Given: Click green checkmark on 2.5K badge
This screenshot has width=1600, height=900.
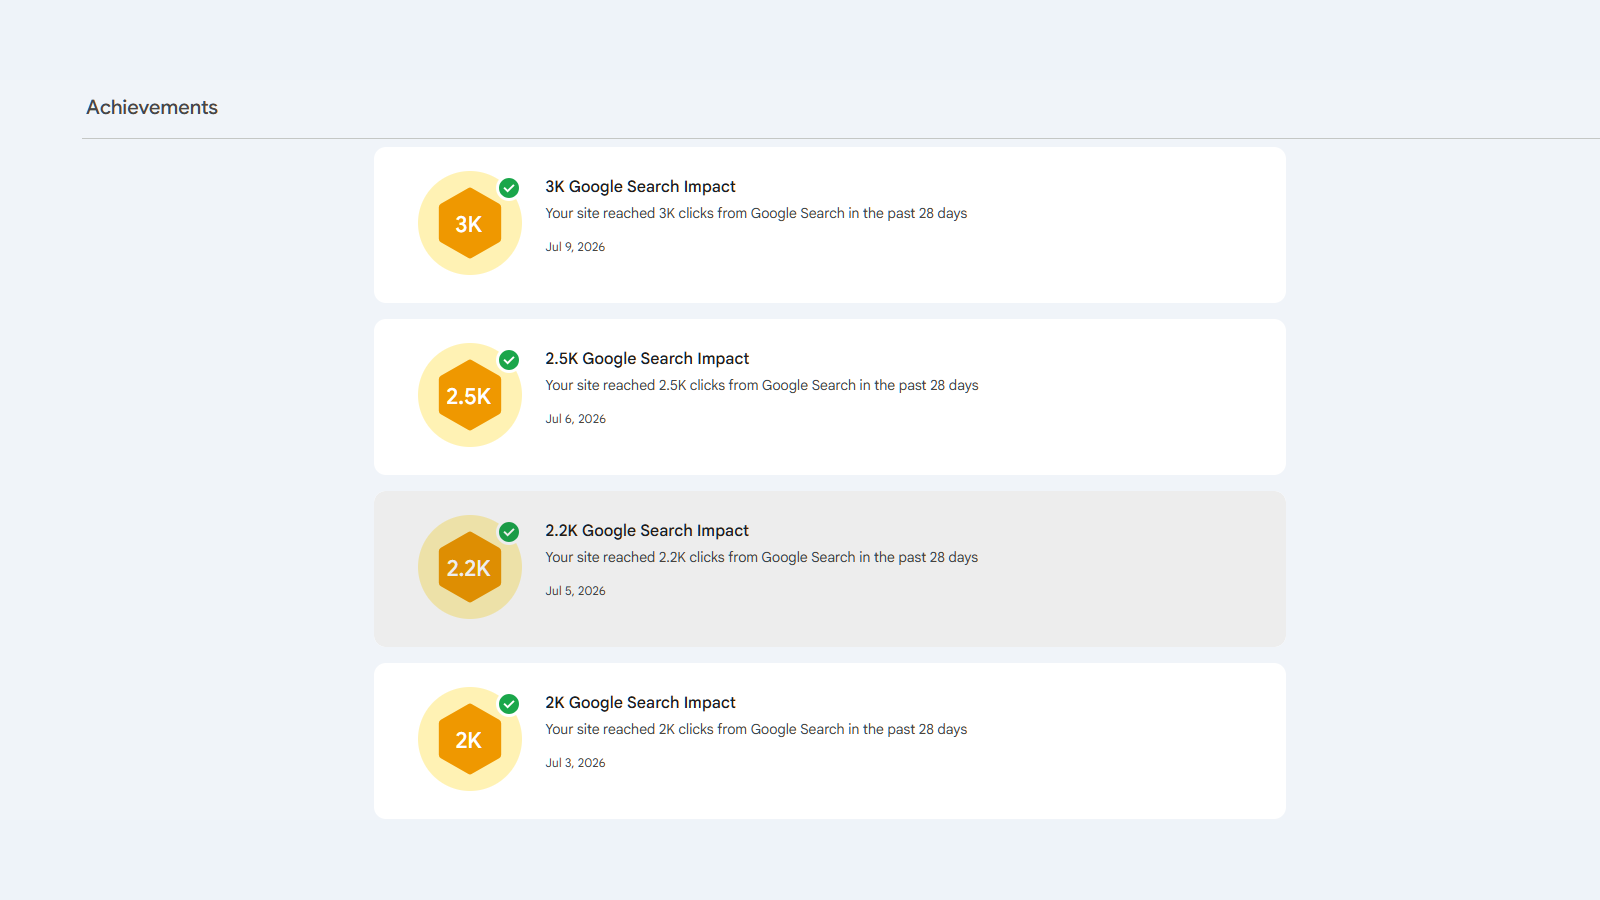Looking at the screenshot, I should (x=509, y=360).
